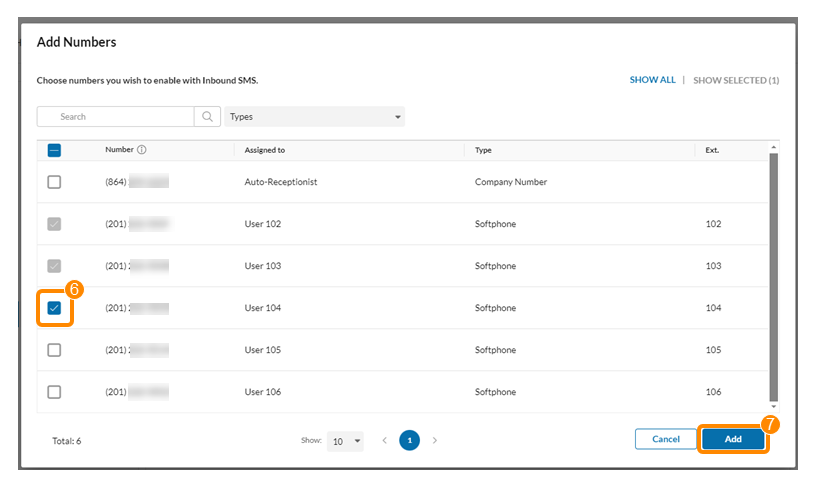Click page 1 pagination button
Screen dimensions: 814x488
pyautogui.click(x=409, y=440)
